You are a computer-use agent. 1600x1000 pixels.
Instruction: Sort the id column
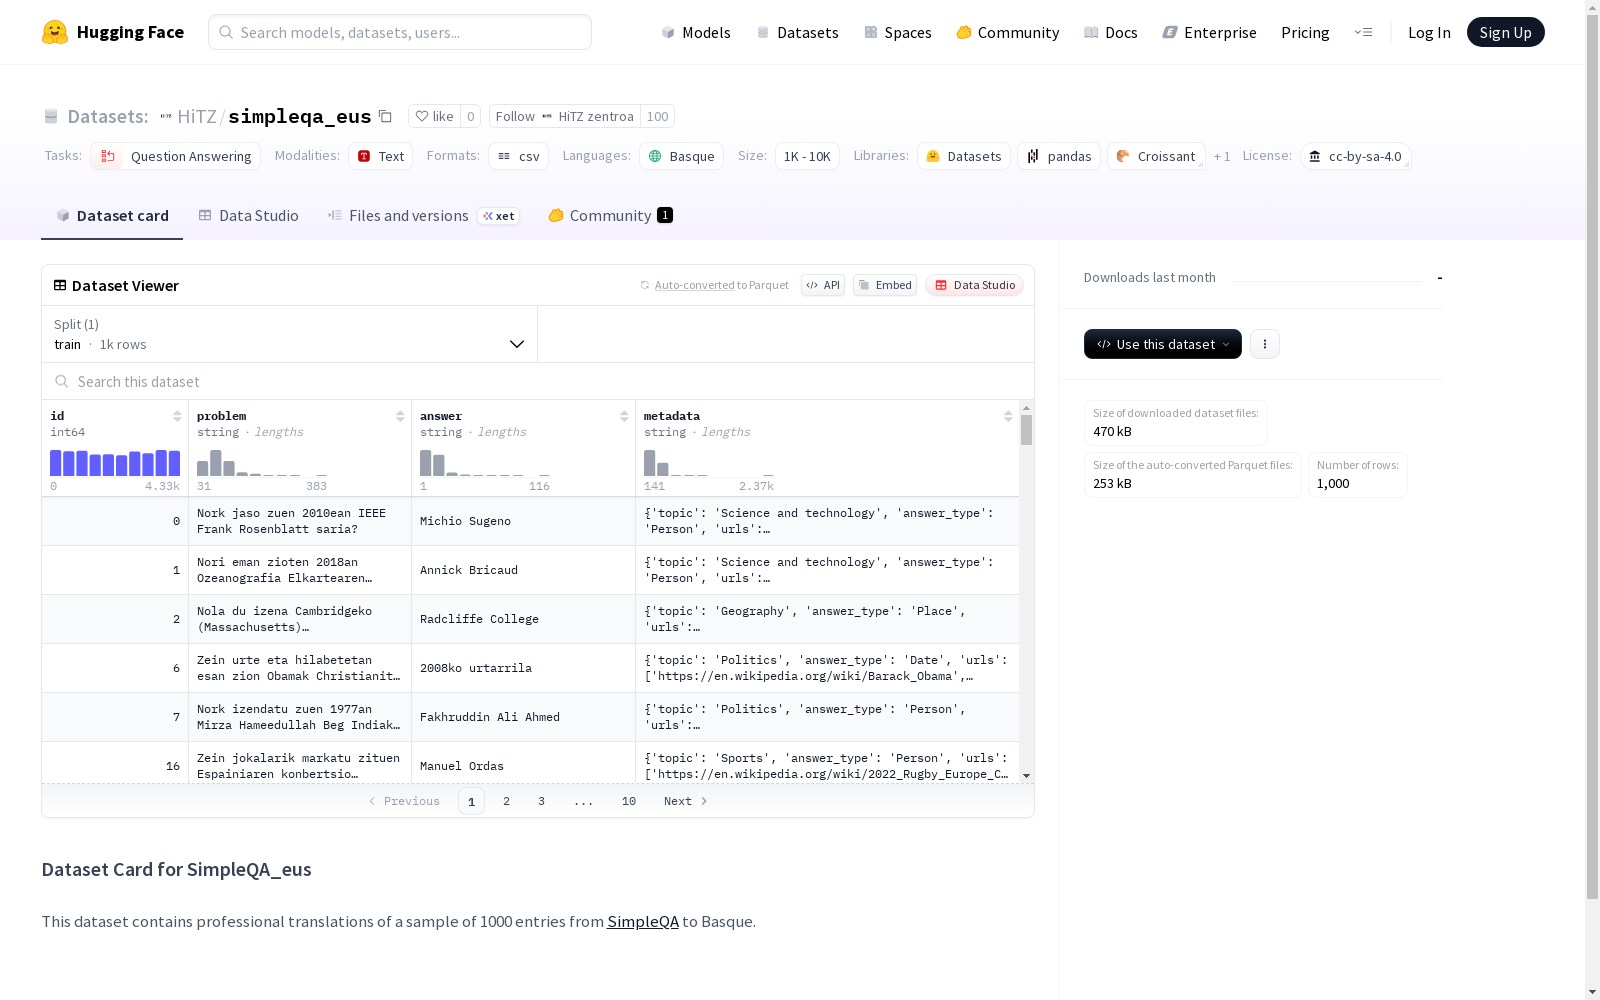point(177,416)
